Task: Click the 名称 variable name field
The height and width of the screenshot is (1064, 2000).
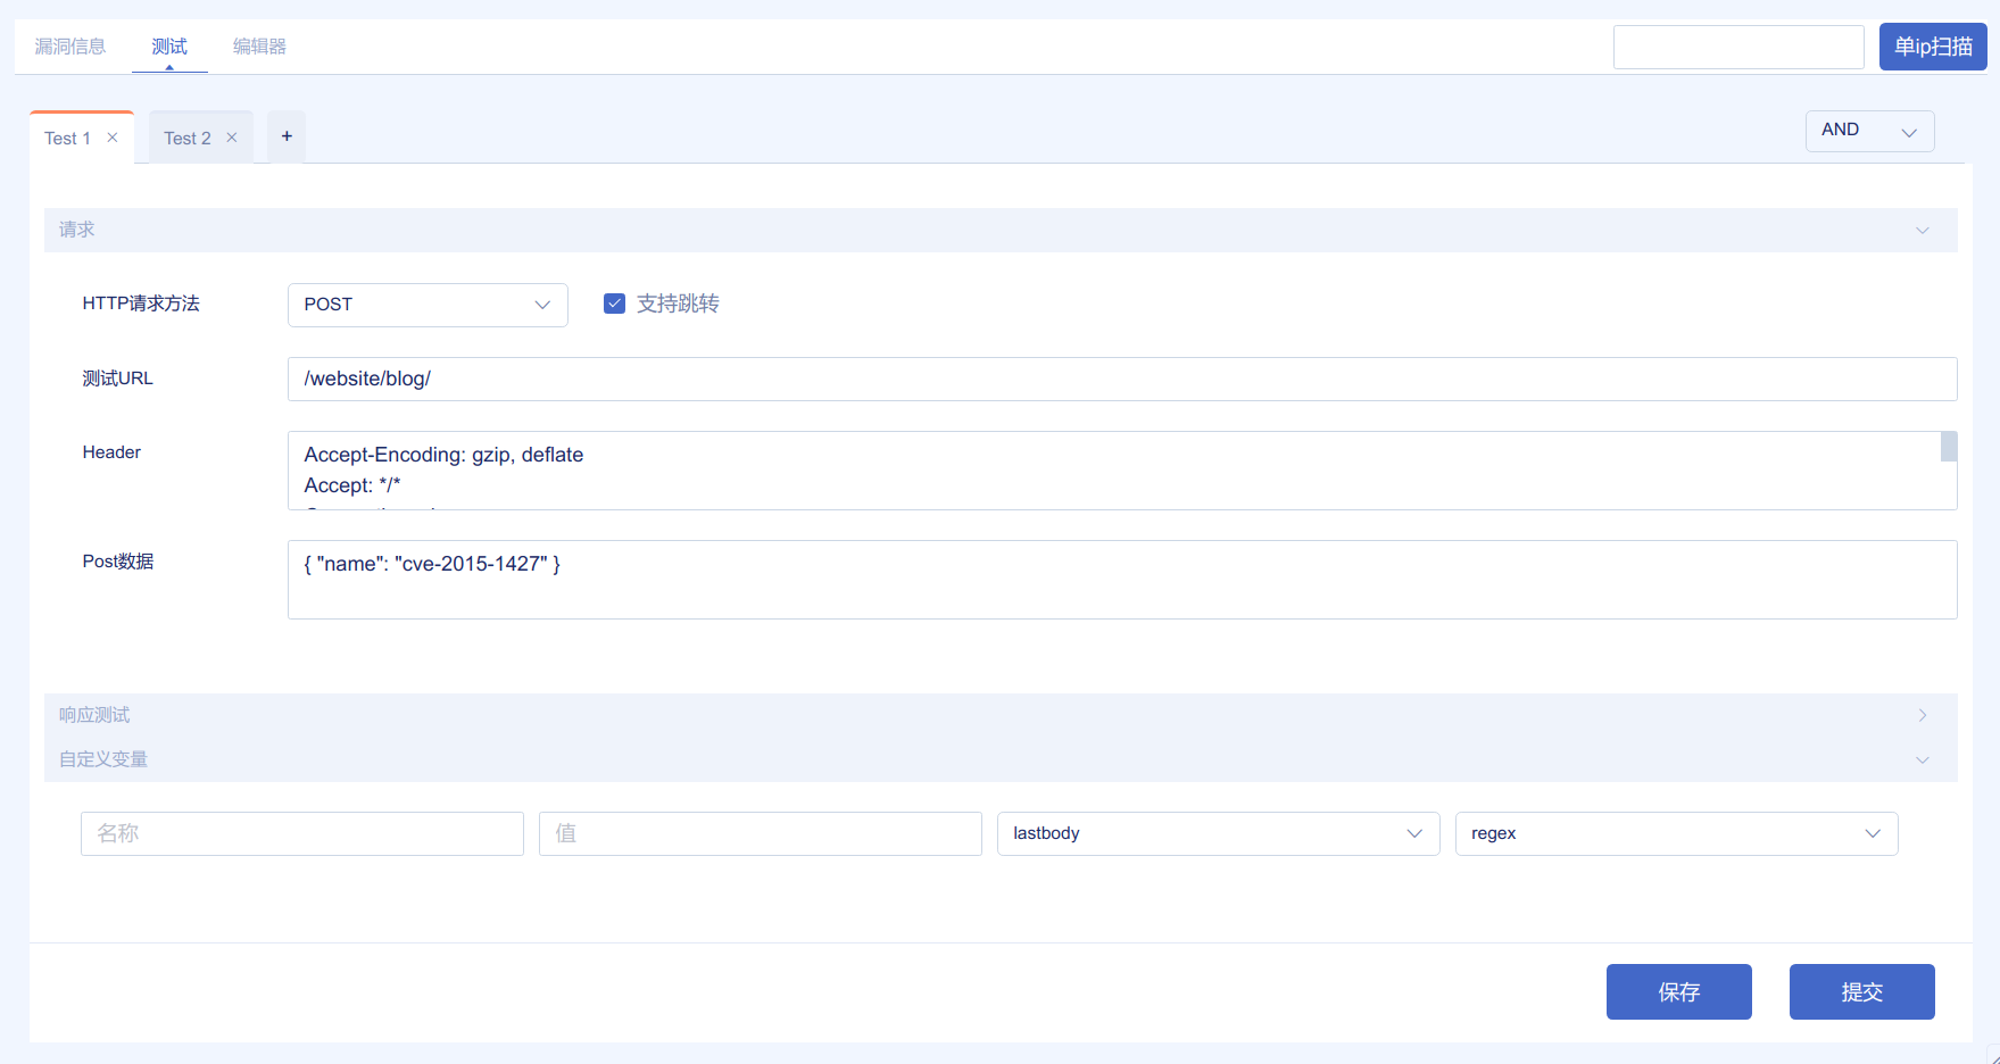Action: pyautogui.click(x=302, y=833)
